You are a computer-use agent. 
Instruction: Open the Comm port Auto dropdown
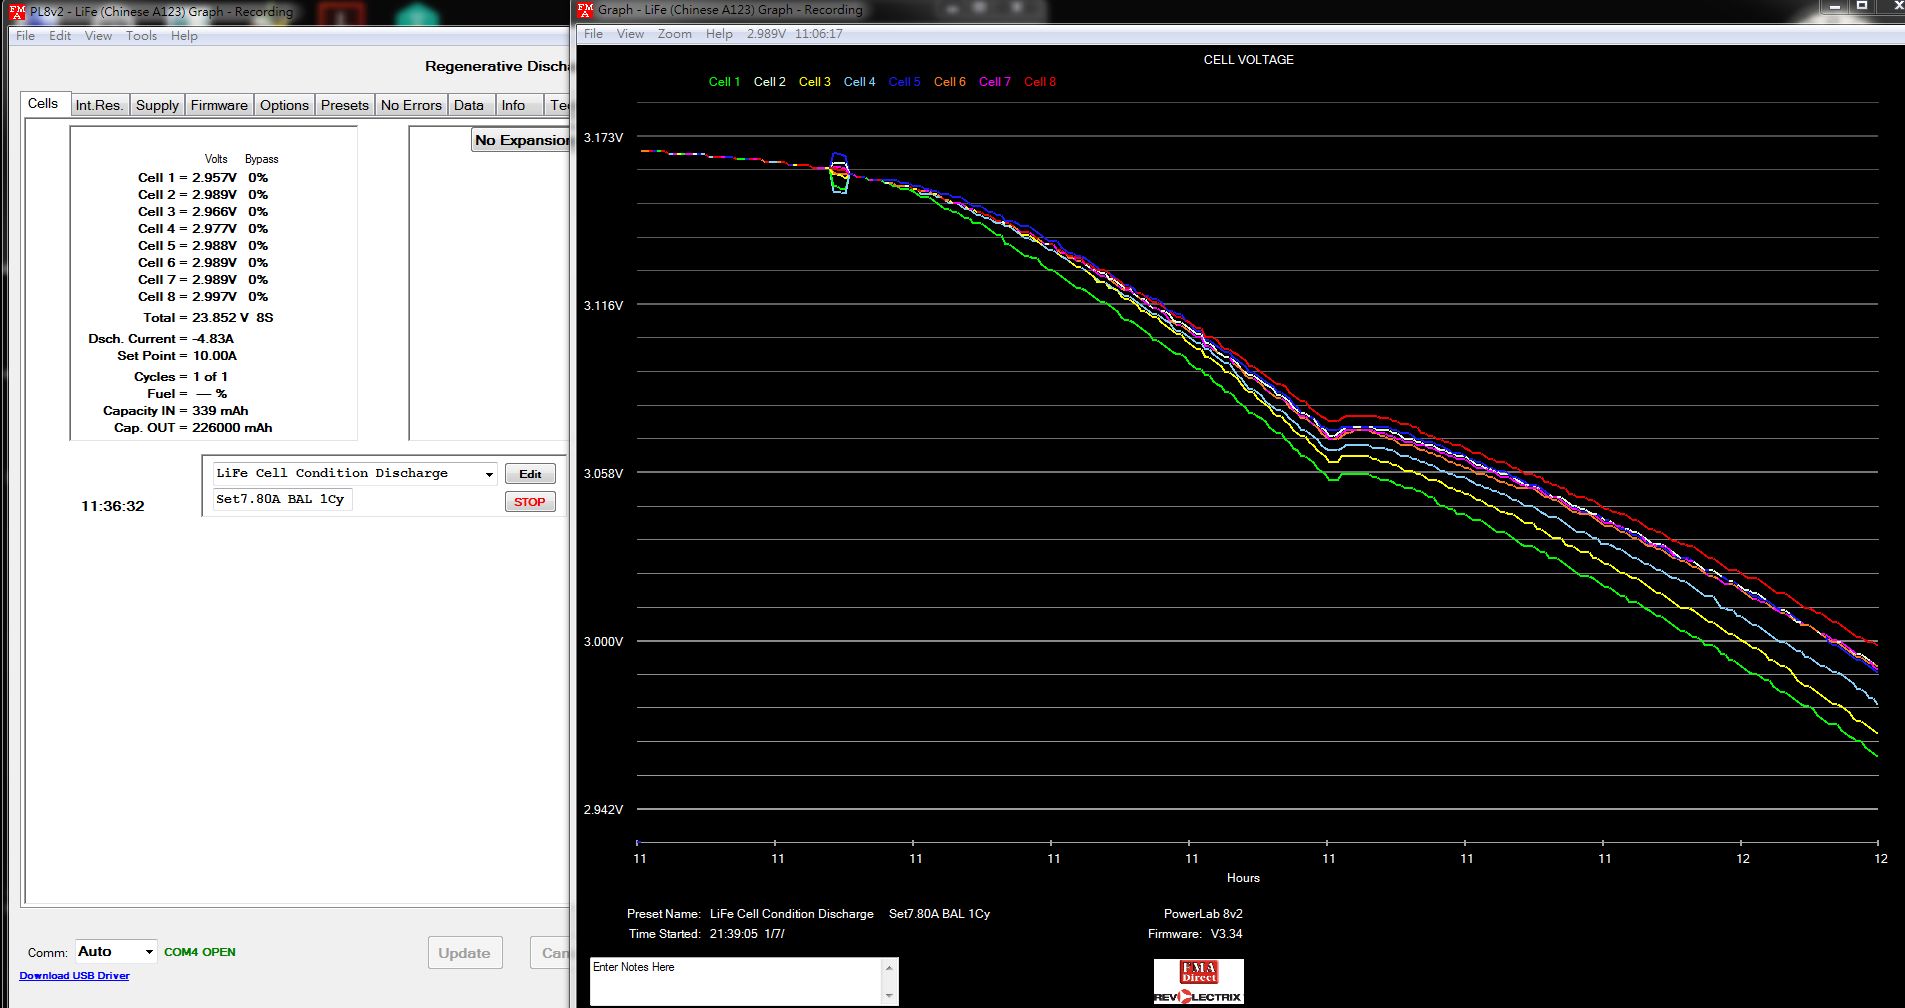click(x=149, y=952)
